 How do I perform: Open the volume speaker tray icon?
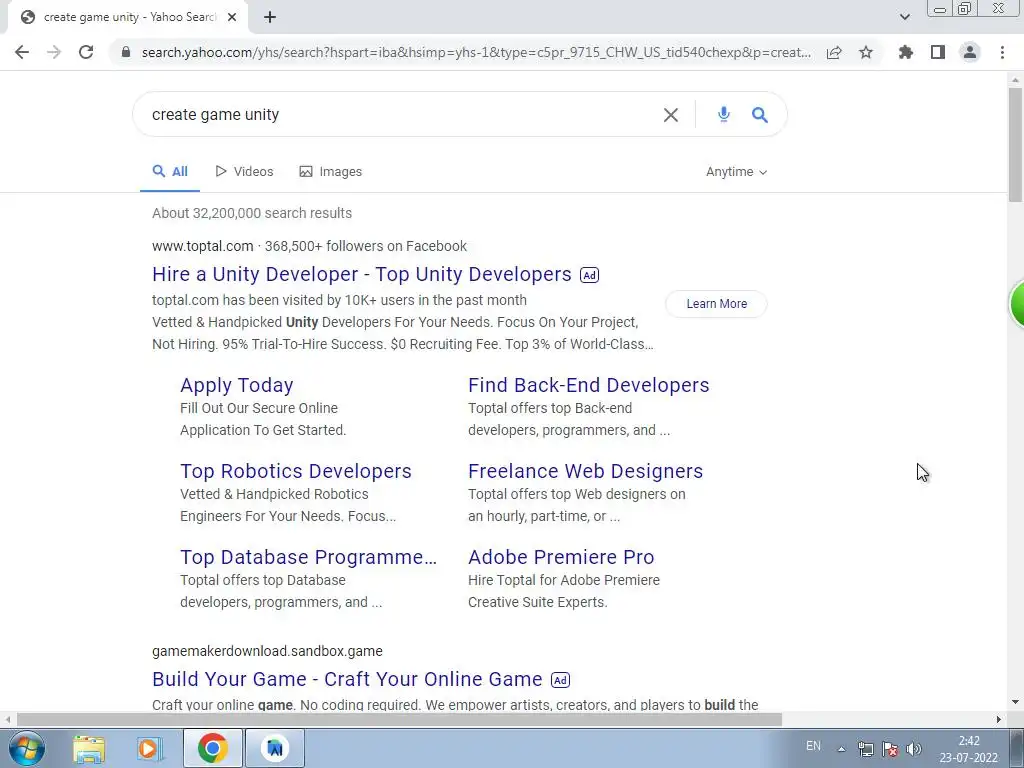914,749
